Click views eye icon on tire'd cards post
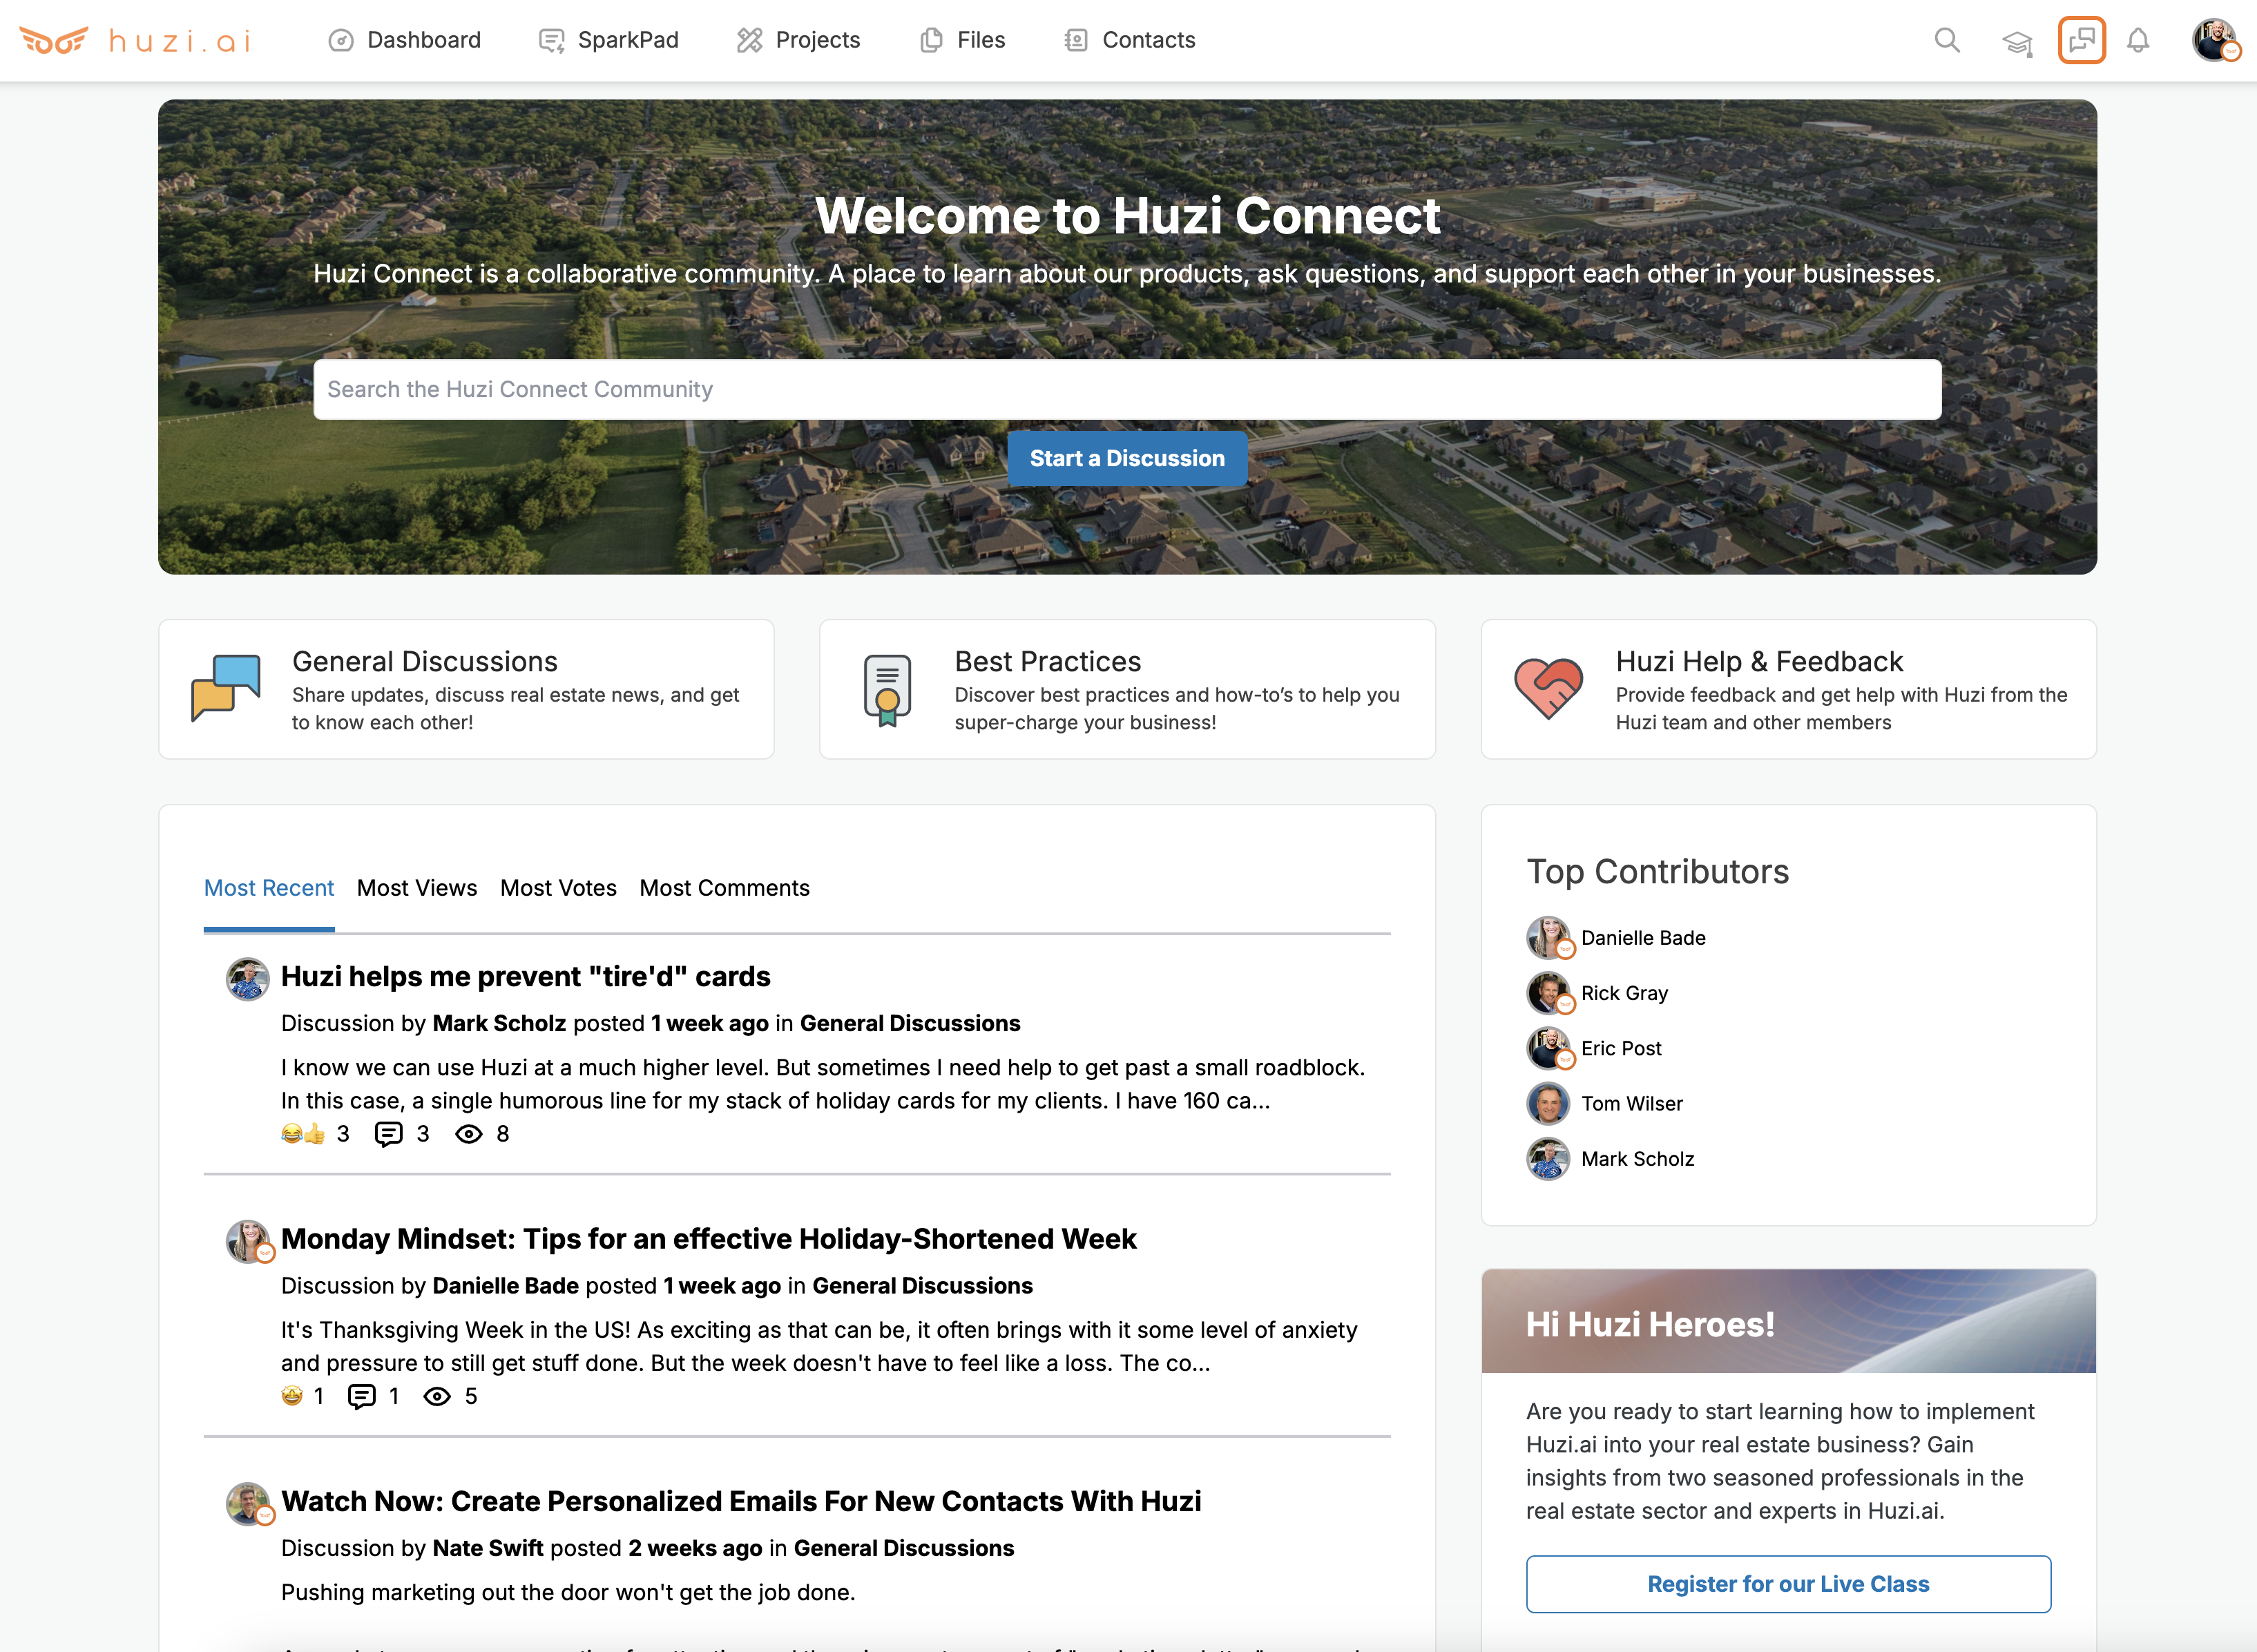Screen dimensions: 2257x1652 coord(469,1133)
